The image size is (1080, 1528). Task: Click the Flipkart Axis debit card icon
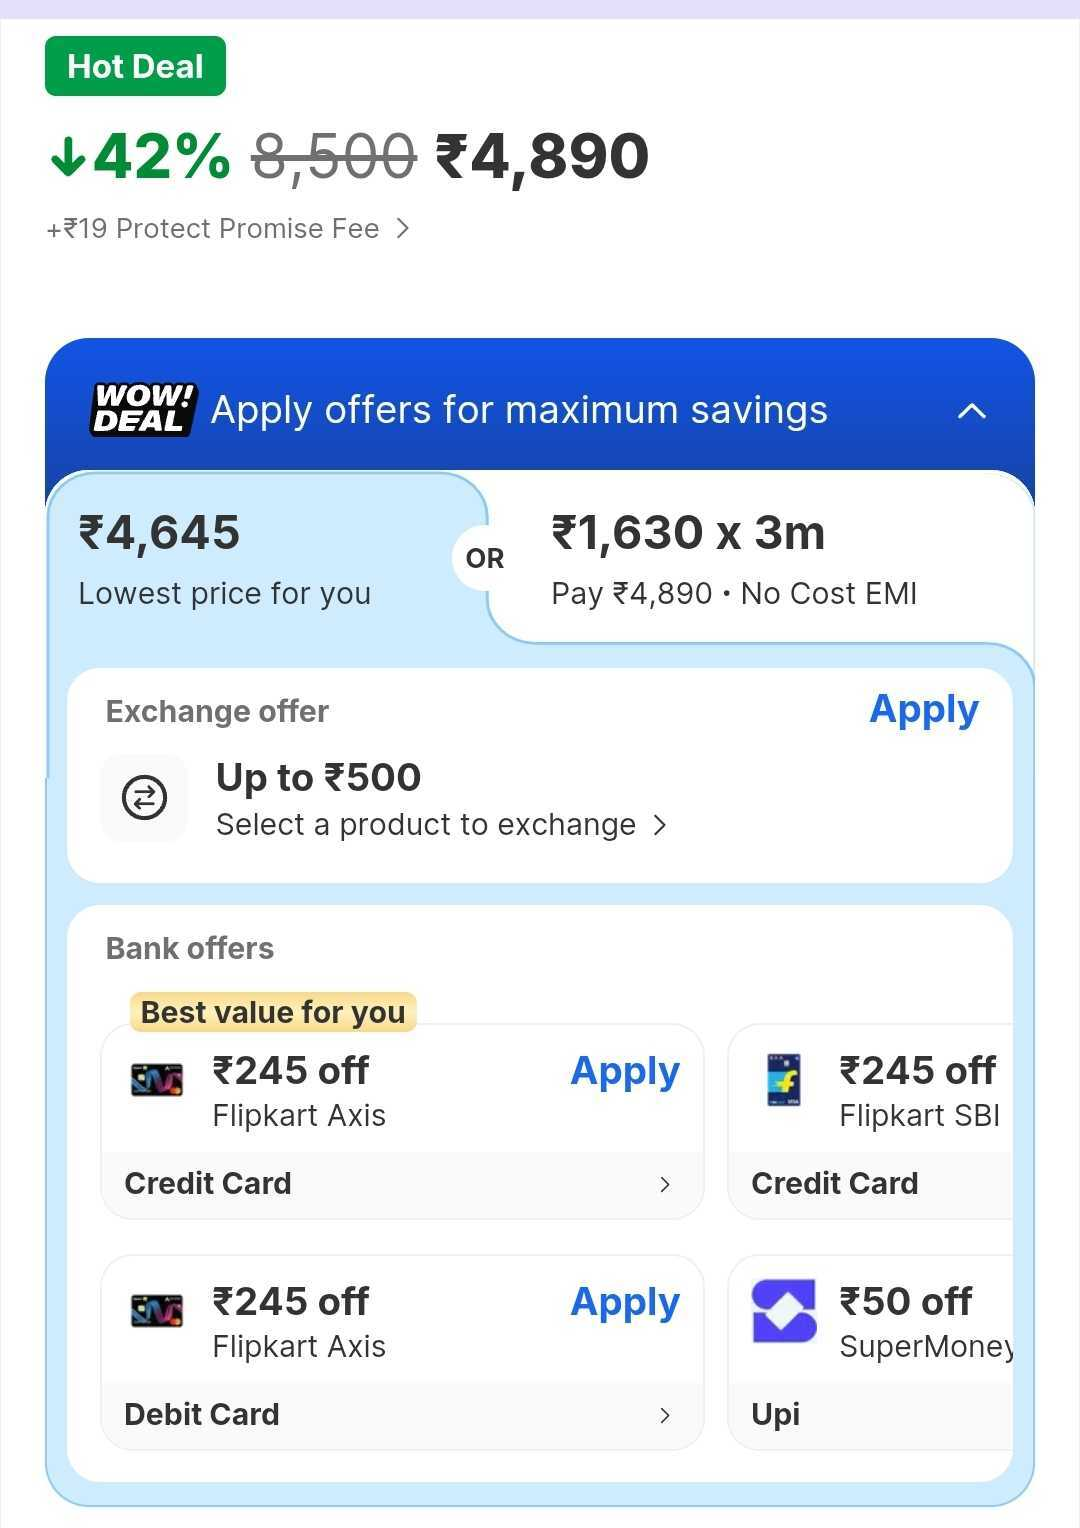click(157, 1310)
